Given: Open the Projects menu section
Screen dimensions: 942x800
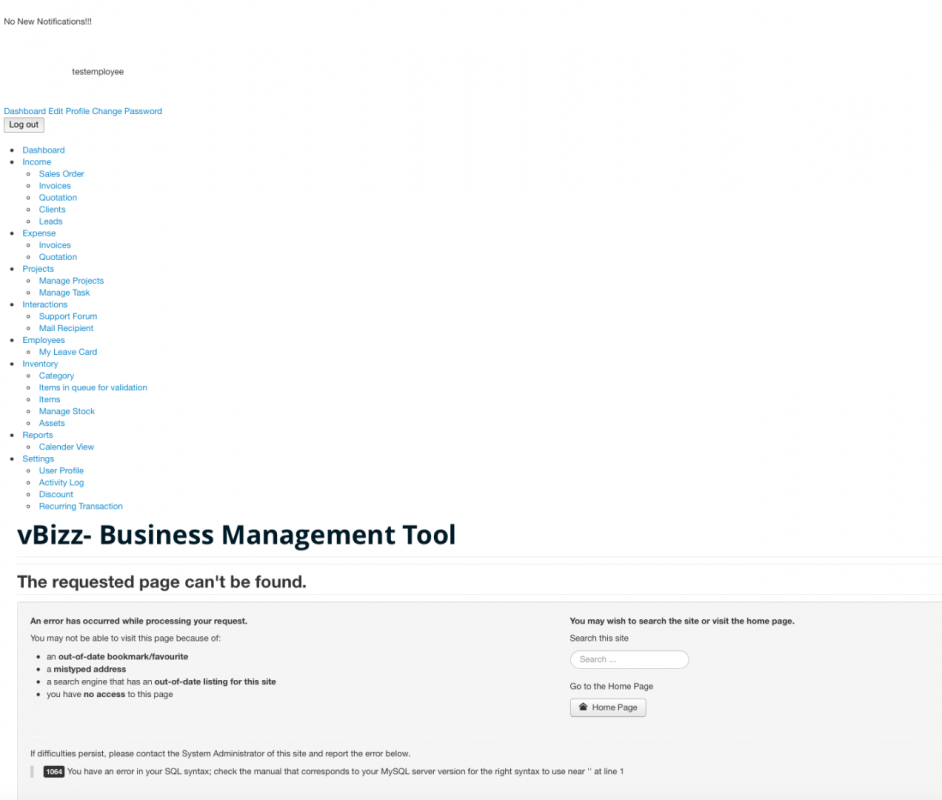Looking at the screenshot, I should tap(38, 269).
